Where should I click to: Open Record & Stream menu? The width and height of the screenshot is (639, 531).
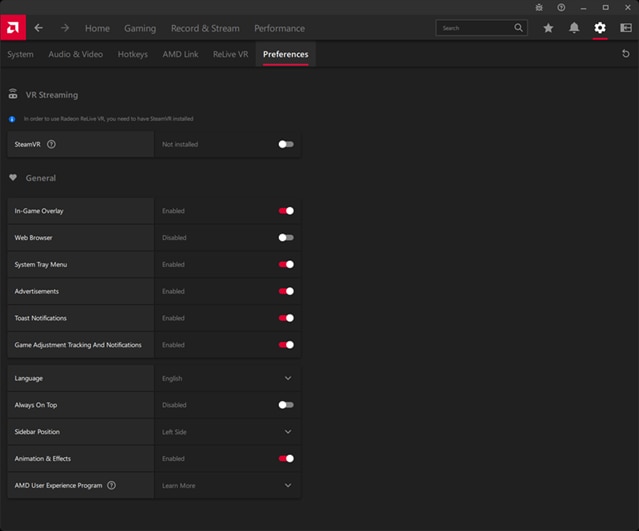coord(205,28)
